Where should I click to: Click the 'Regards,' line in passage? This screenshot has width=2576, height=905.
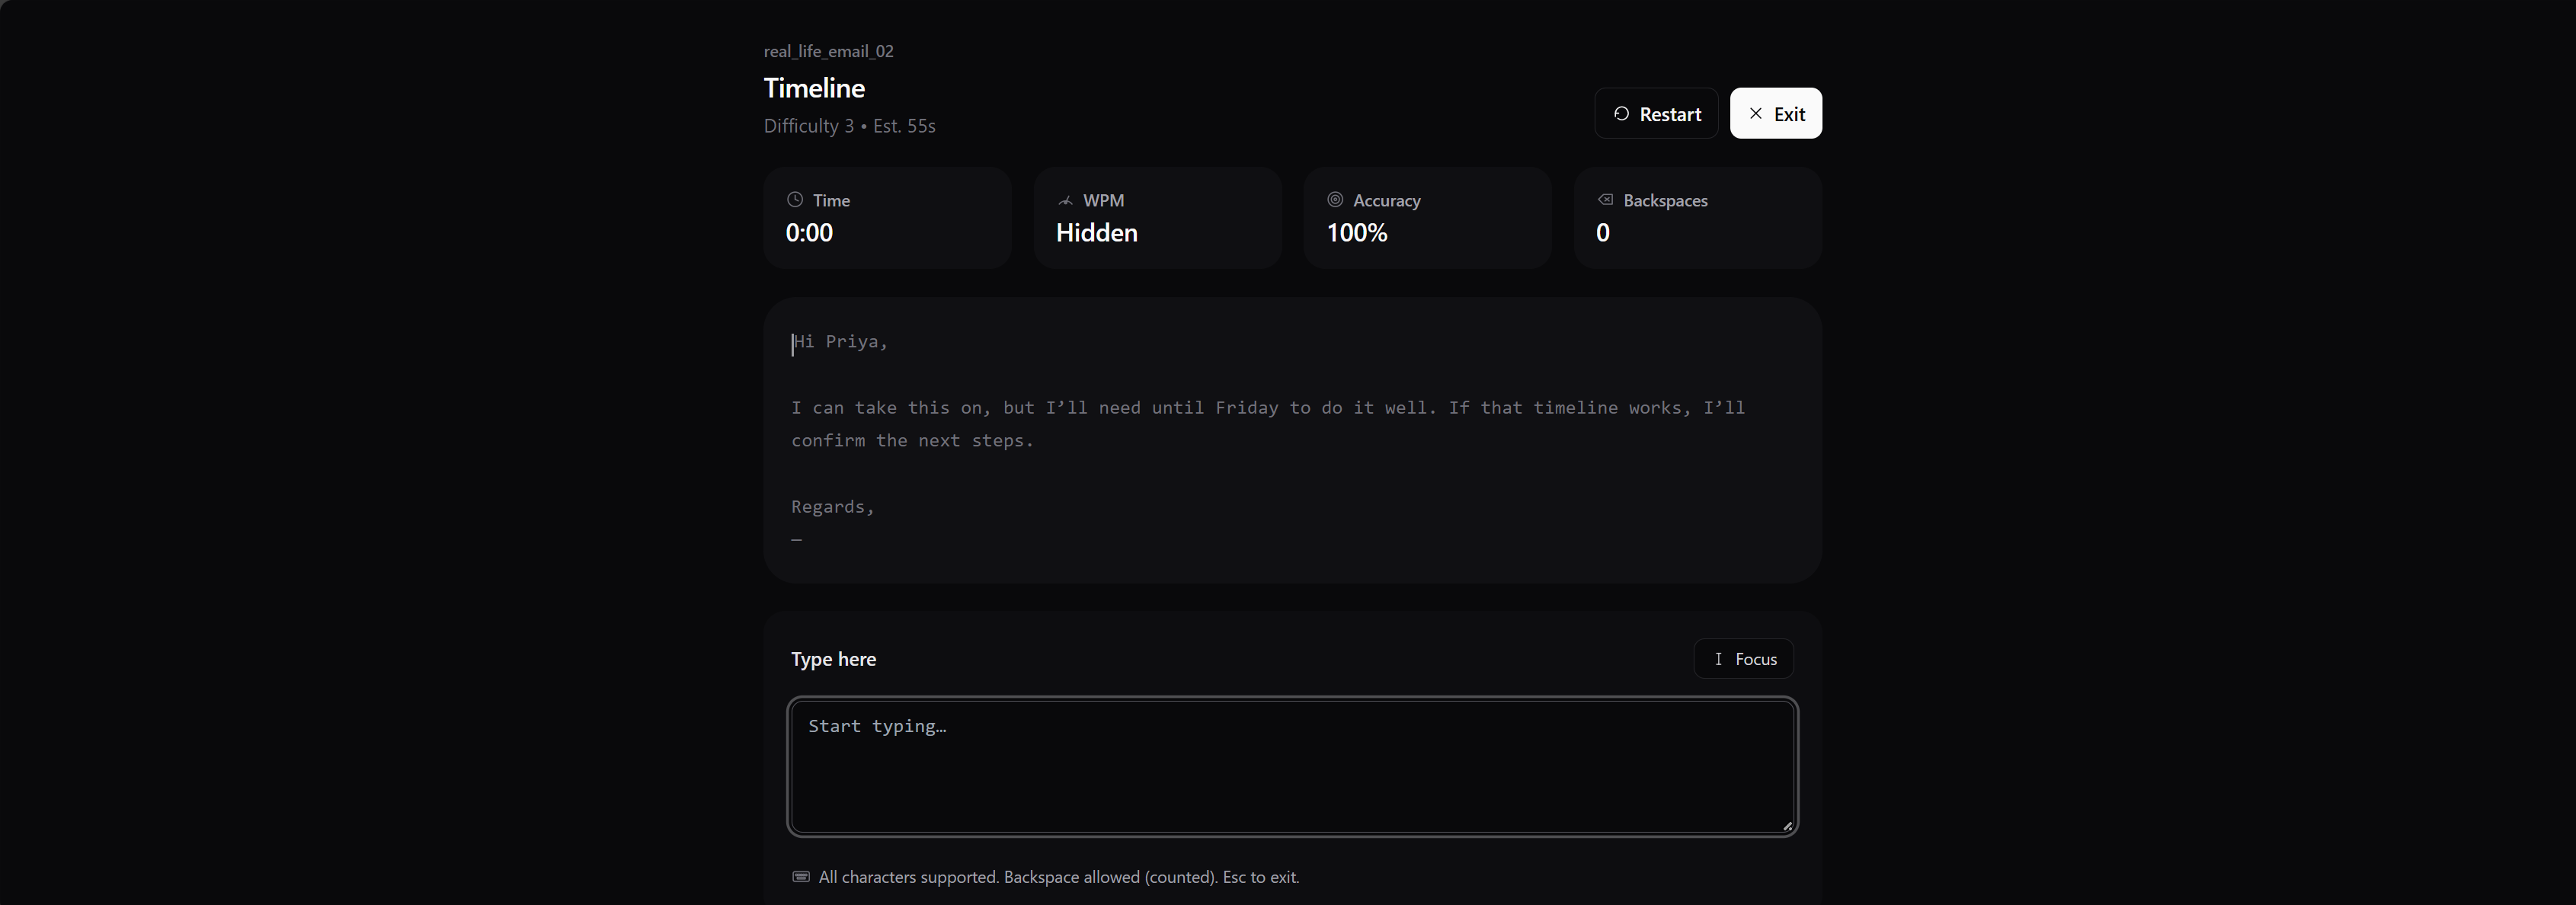(x=832, y=507)
